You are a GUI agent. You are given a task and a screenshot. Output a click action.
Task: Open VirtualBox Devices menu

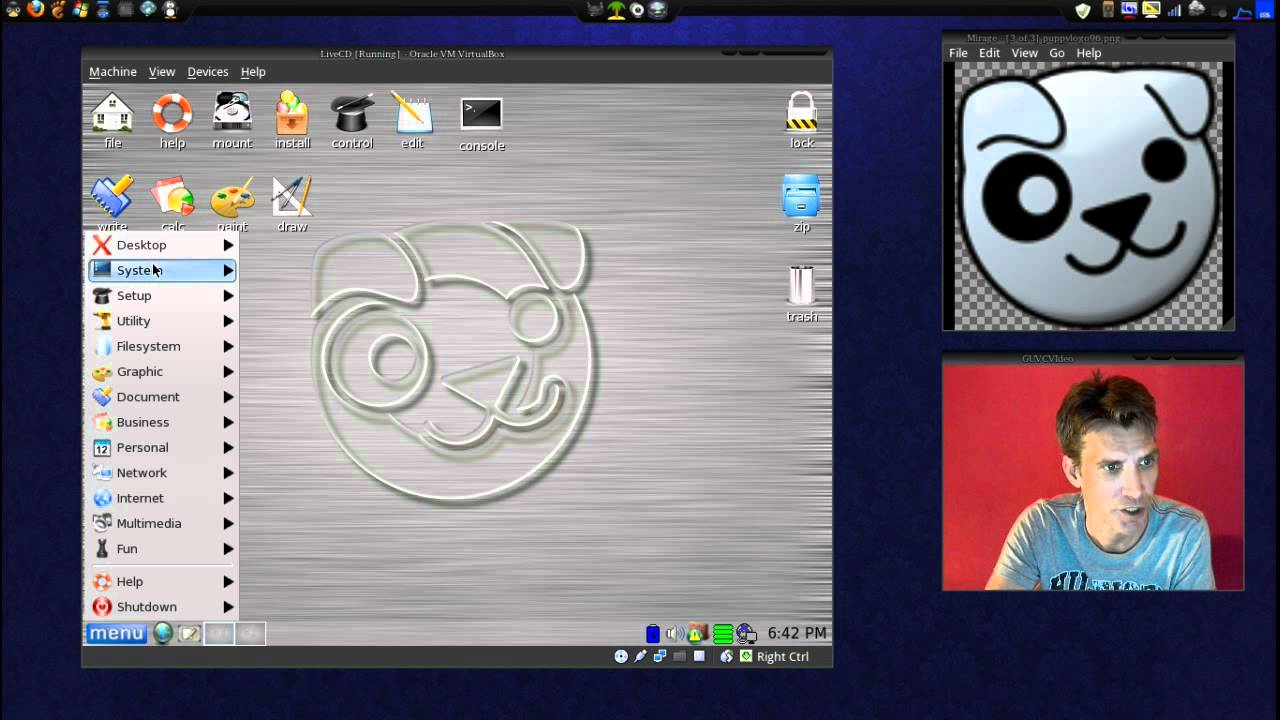point(208,72)
